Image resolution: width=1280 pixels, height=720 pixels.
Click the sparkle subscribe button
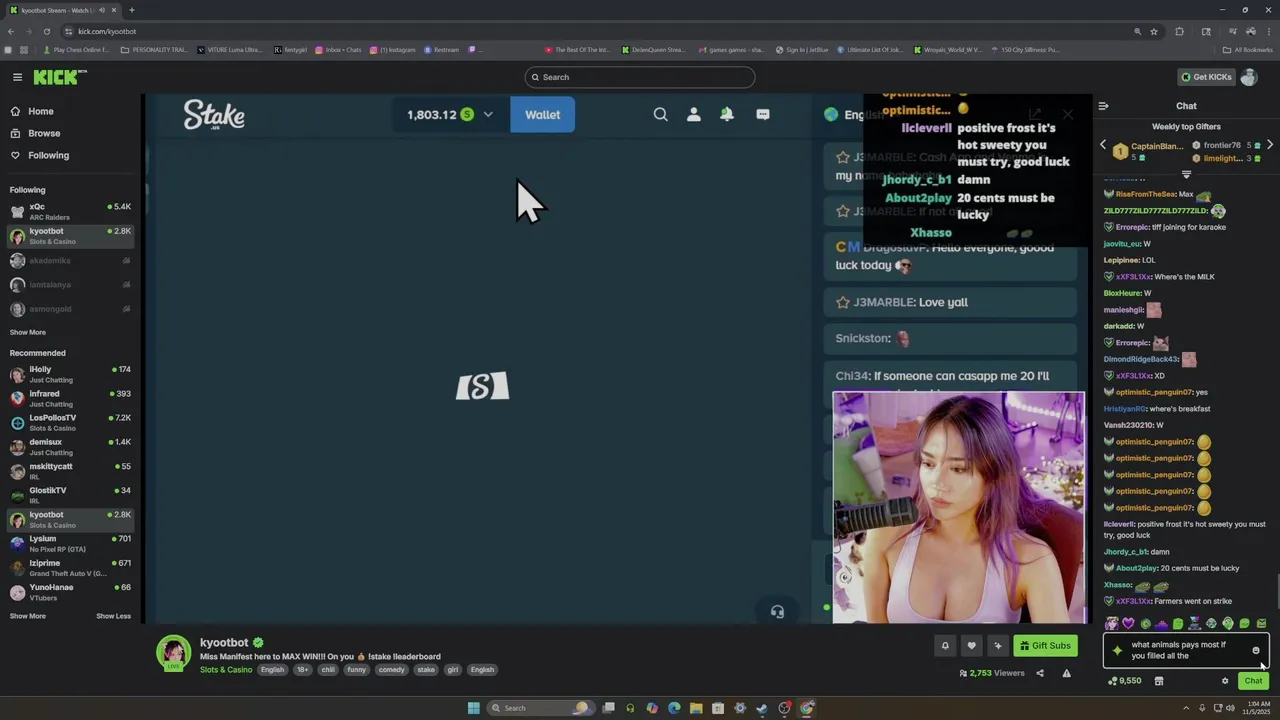click(997, 646)
